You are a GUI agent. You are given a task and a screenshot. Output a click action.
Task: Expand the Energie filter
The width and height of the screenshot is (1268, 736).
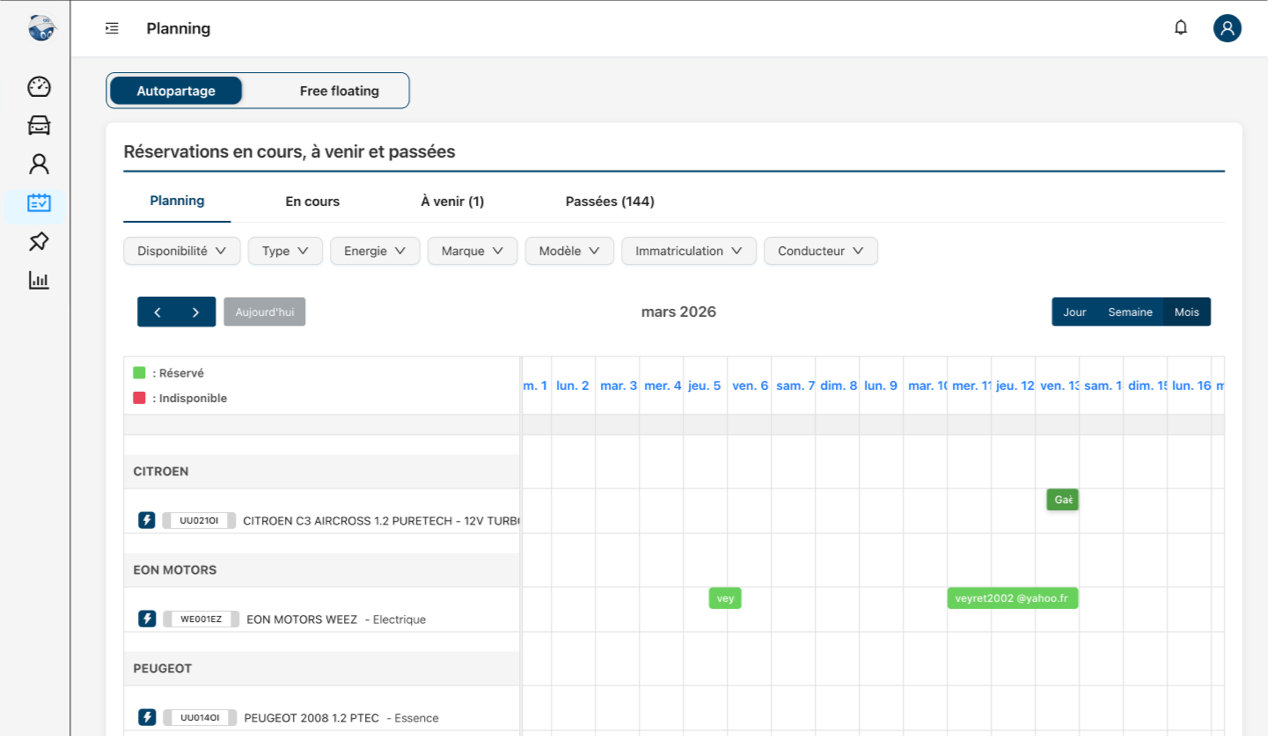(375, 251)
